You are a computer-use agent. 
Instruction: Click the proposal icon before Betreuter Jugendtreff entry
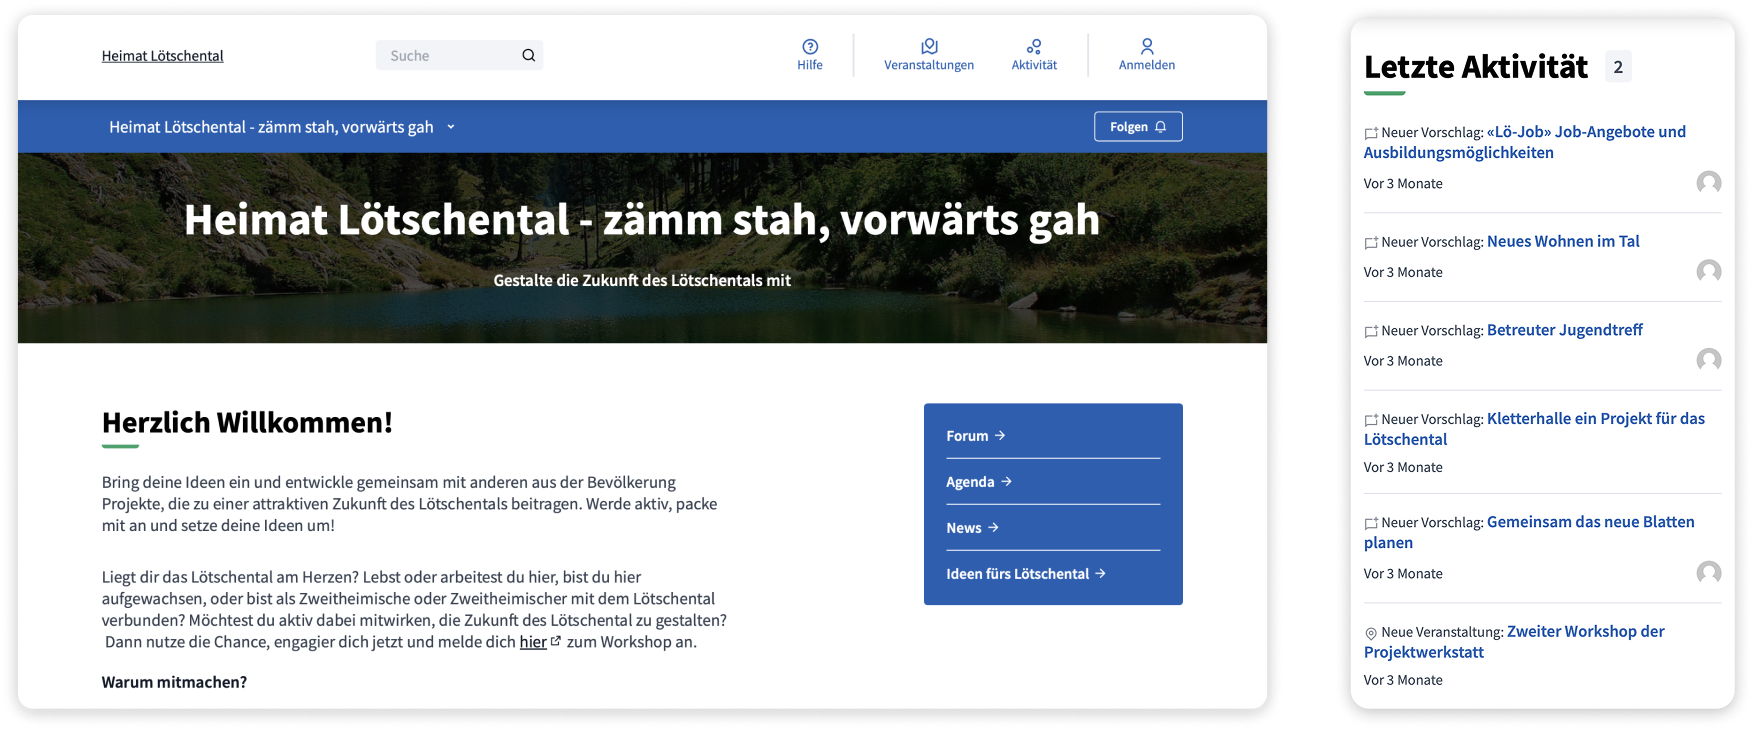click(1371, 331)
